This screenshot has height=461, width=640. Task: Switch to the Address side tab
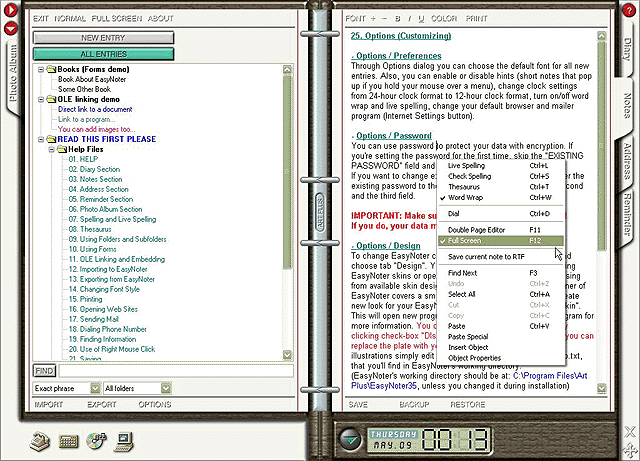pos(627,162)
